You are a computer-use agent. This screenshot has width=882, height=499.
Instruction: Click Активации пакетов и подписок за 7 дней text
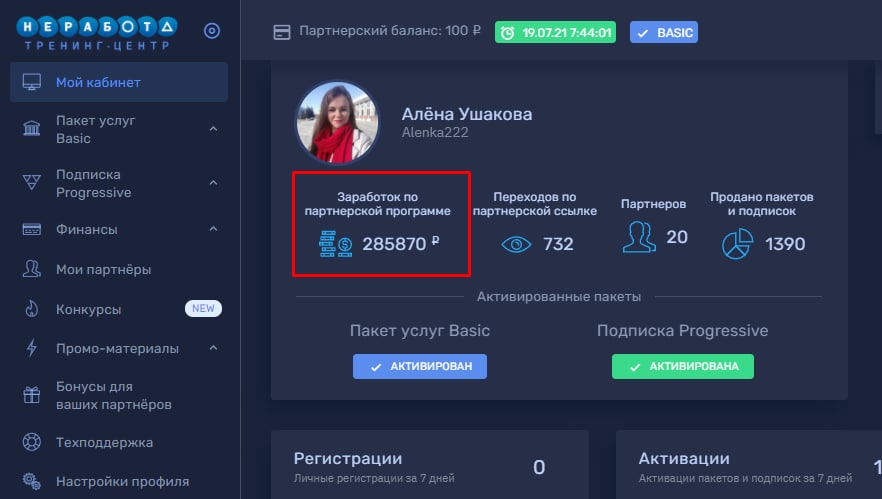[x=745, y=478]
